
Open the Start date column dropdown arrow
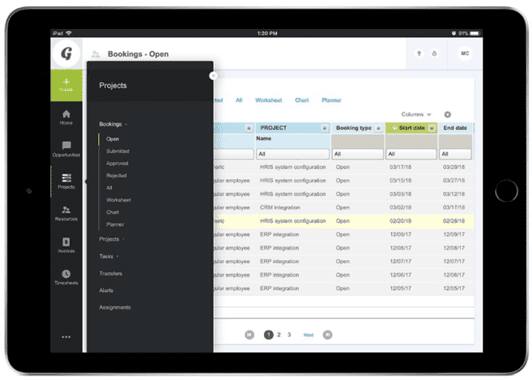point(432,128)
